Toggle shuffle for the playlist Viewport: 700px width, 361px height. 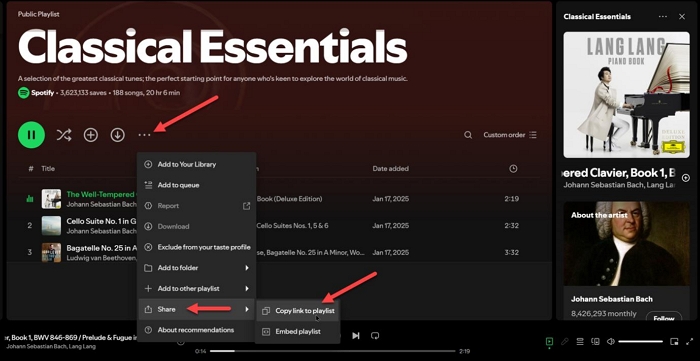point(64,135)
